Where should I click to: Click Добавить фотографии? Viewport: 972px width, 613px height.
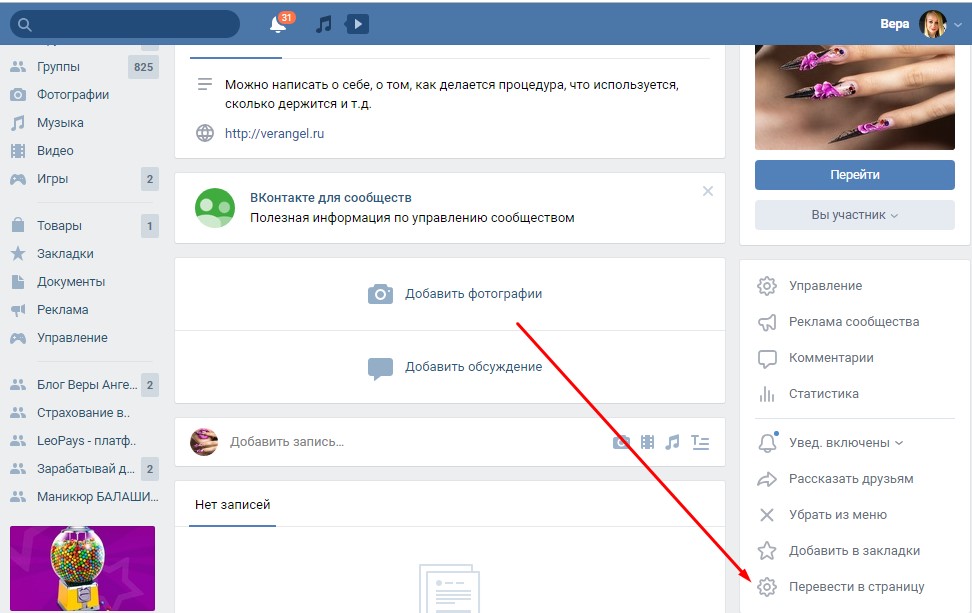coord(455,294)
